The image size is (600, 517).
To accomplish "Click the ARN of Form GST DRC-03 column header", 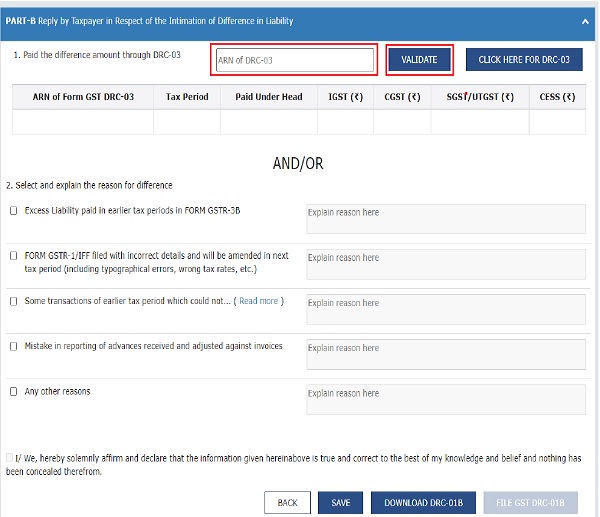I will pyautogui.click(x=83, y=97).
